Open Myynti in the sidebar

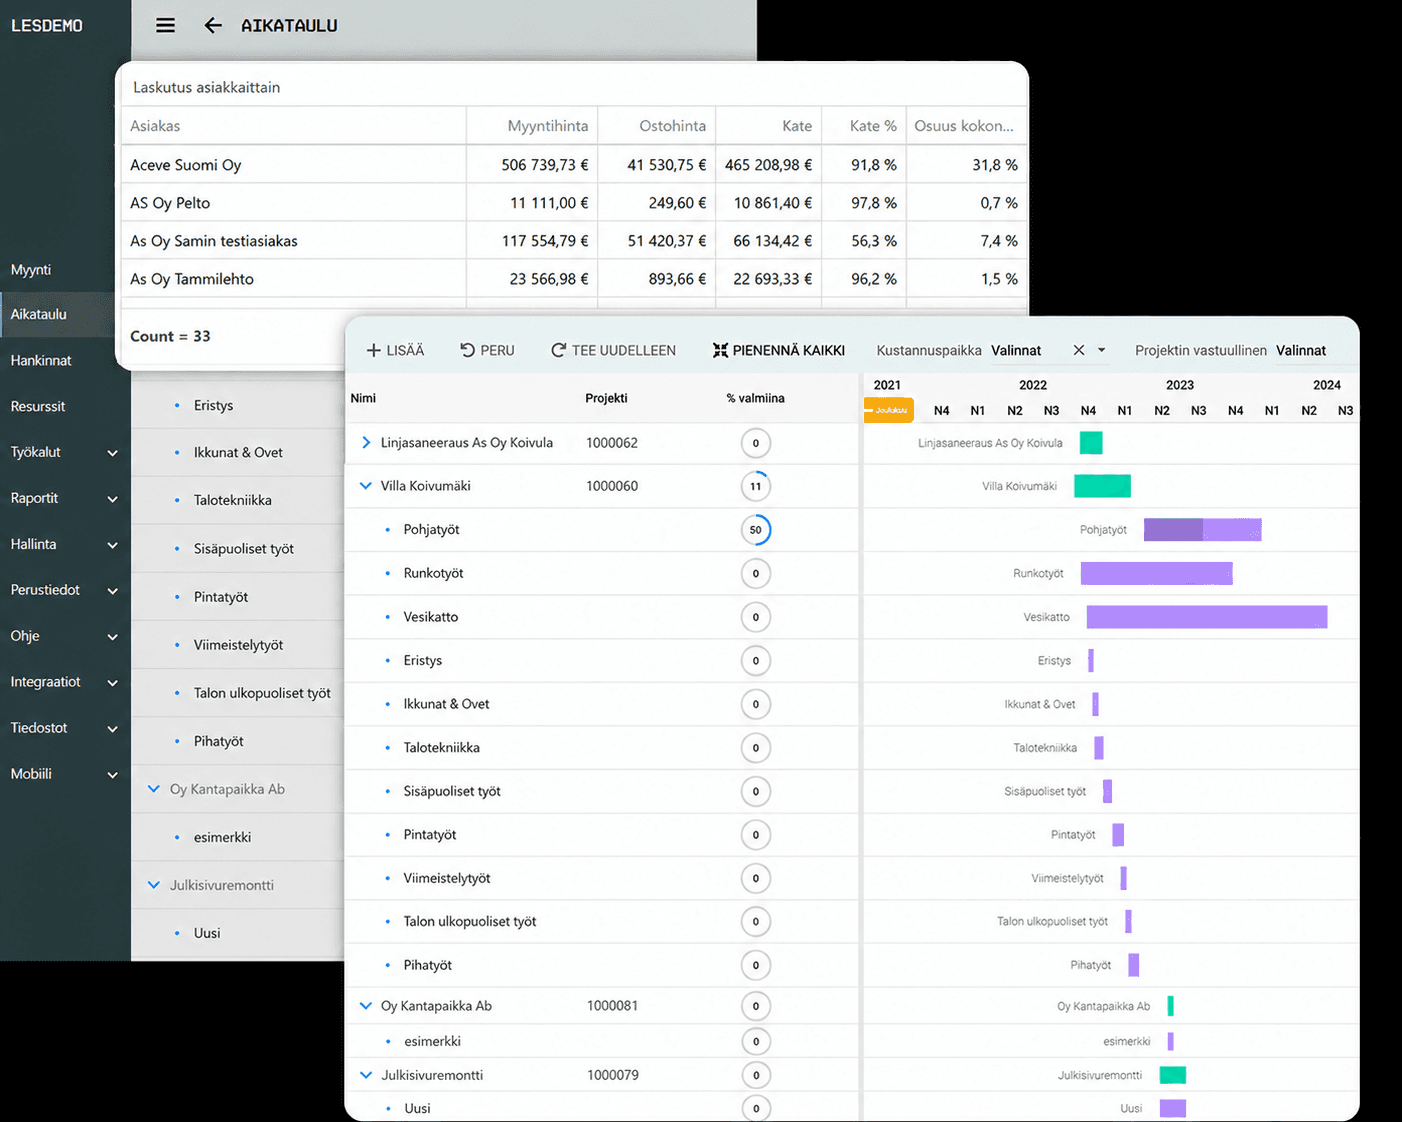point(31,270)
